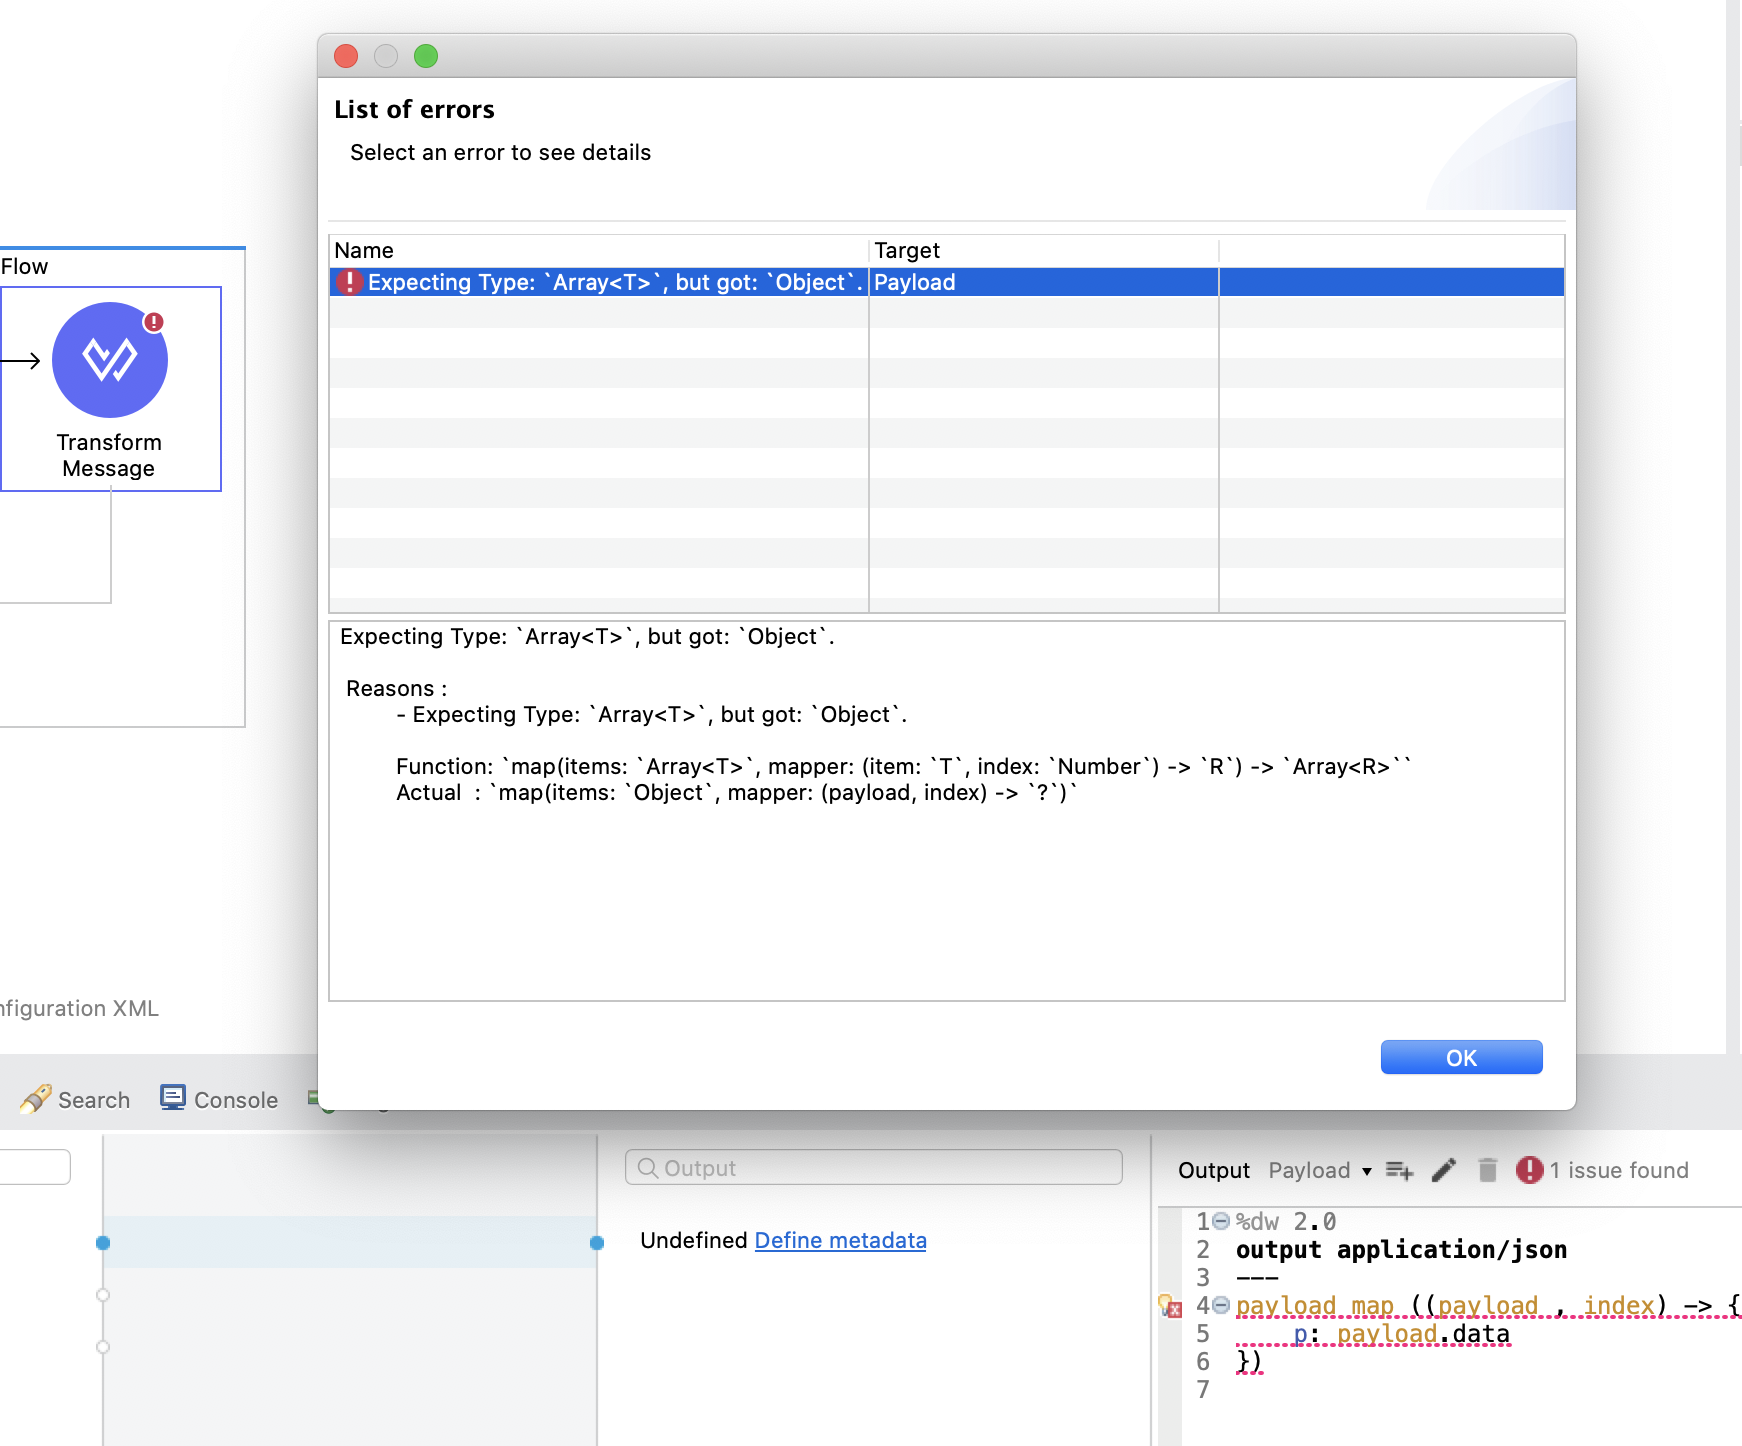Viewport: 1742px width, 1446px height.
Task: Select the Expecting Type Array error row
Action: 946,282
